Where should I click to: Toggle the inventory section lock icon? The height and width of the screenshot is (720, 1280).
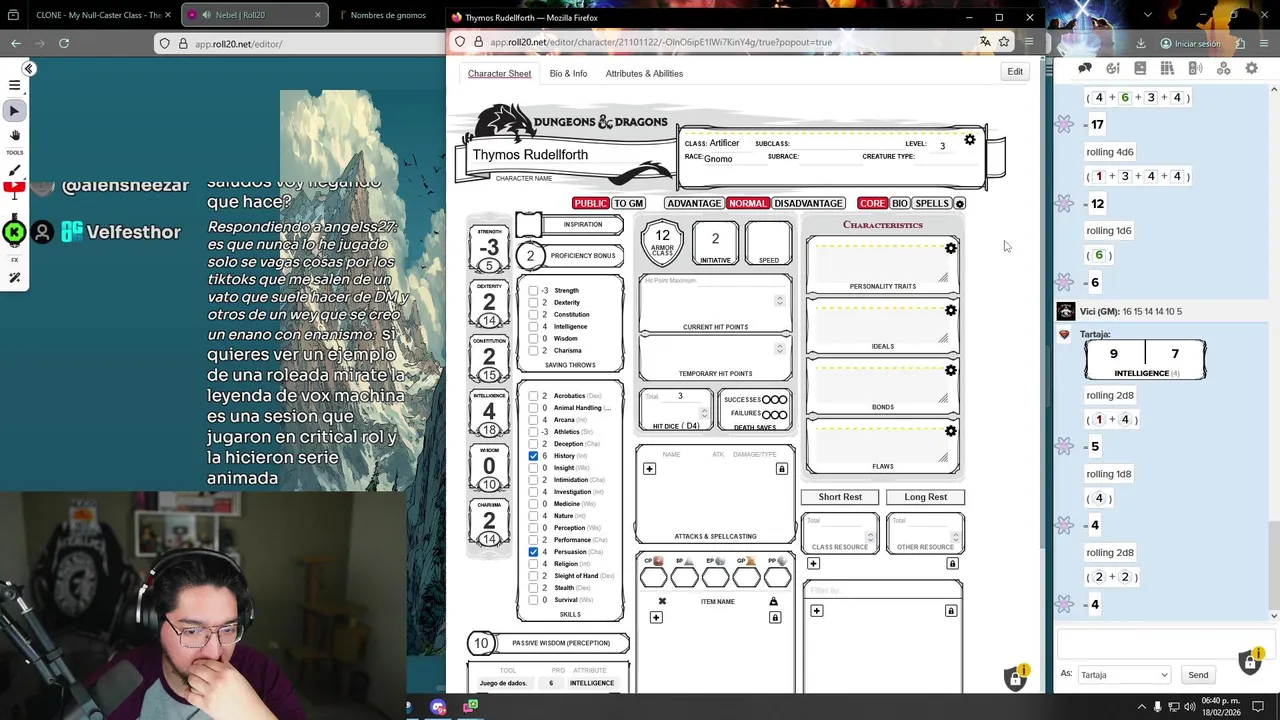point(774,618)
